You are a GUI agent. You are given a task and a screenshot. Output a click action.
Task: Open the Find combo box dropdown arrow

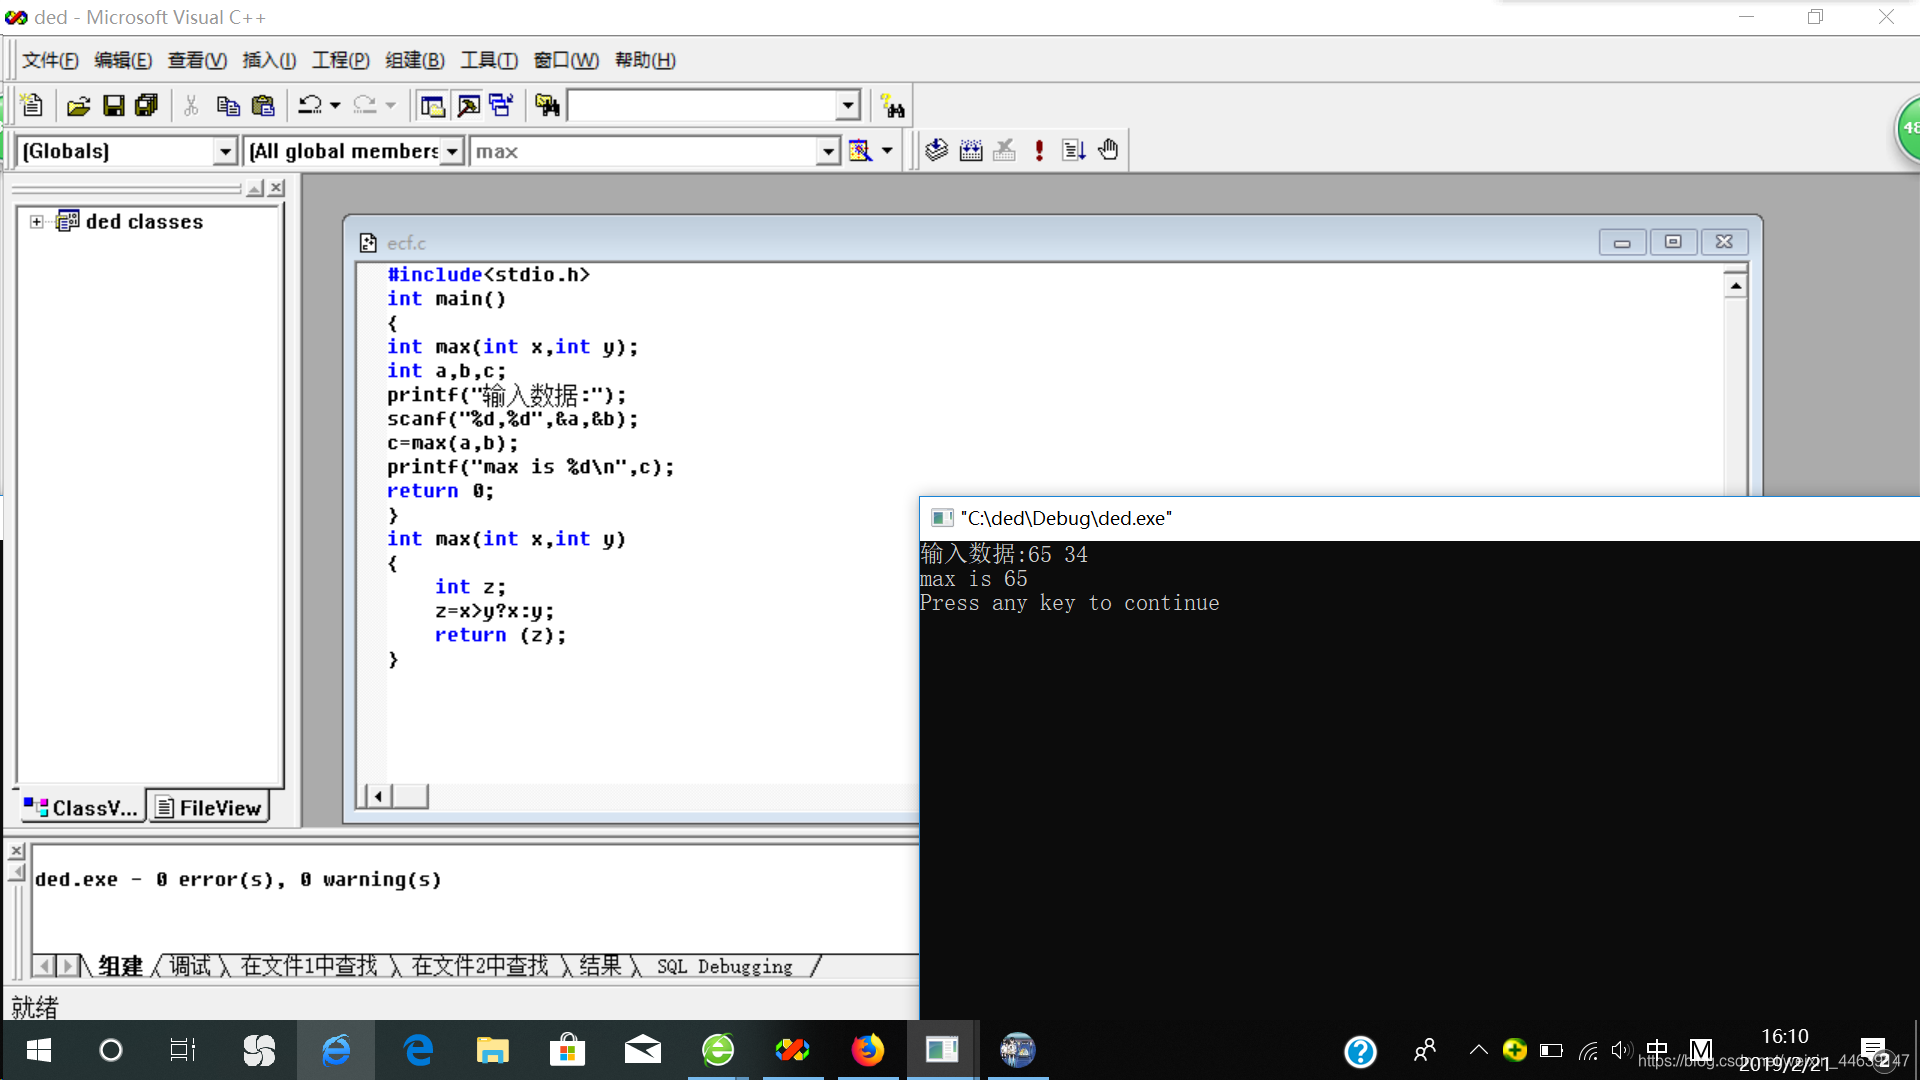click(x=848, y=105)
